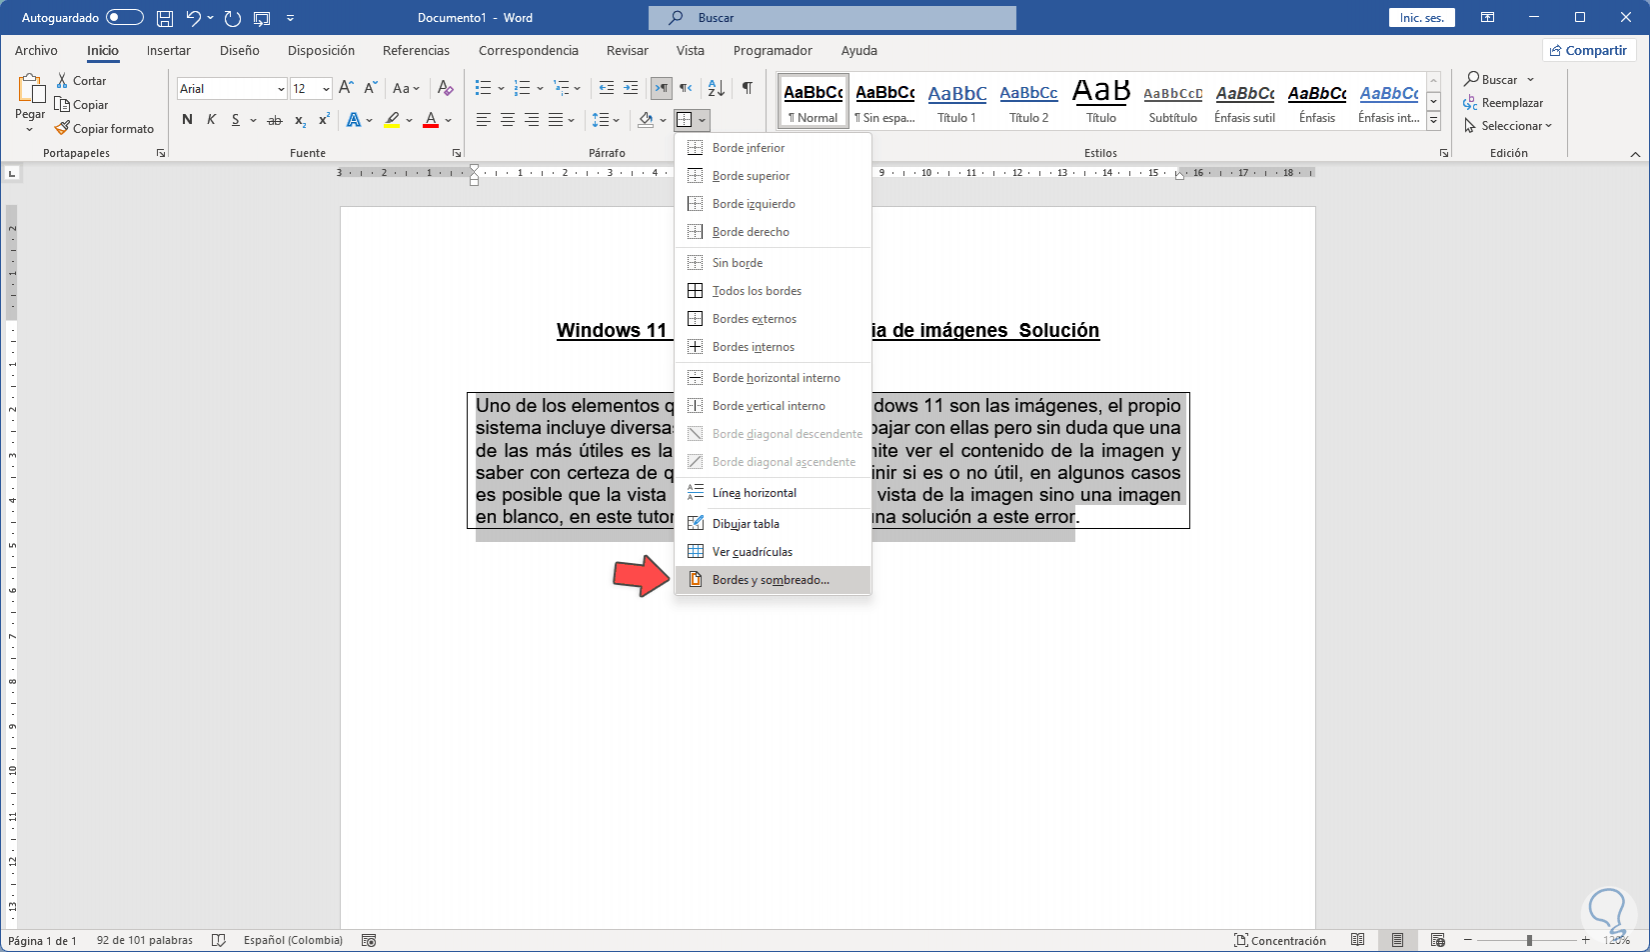Switch to Read Mode view

(1357, 940)
